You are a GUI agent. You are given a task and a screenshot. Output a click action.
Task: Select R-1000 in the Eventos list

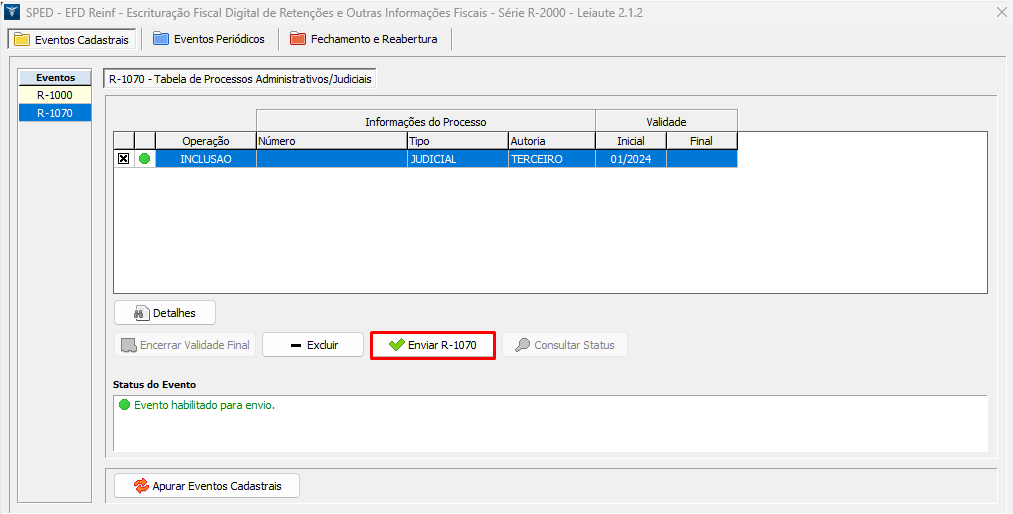(55, 95)
